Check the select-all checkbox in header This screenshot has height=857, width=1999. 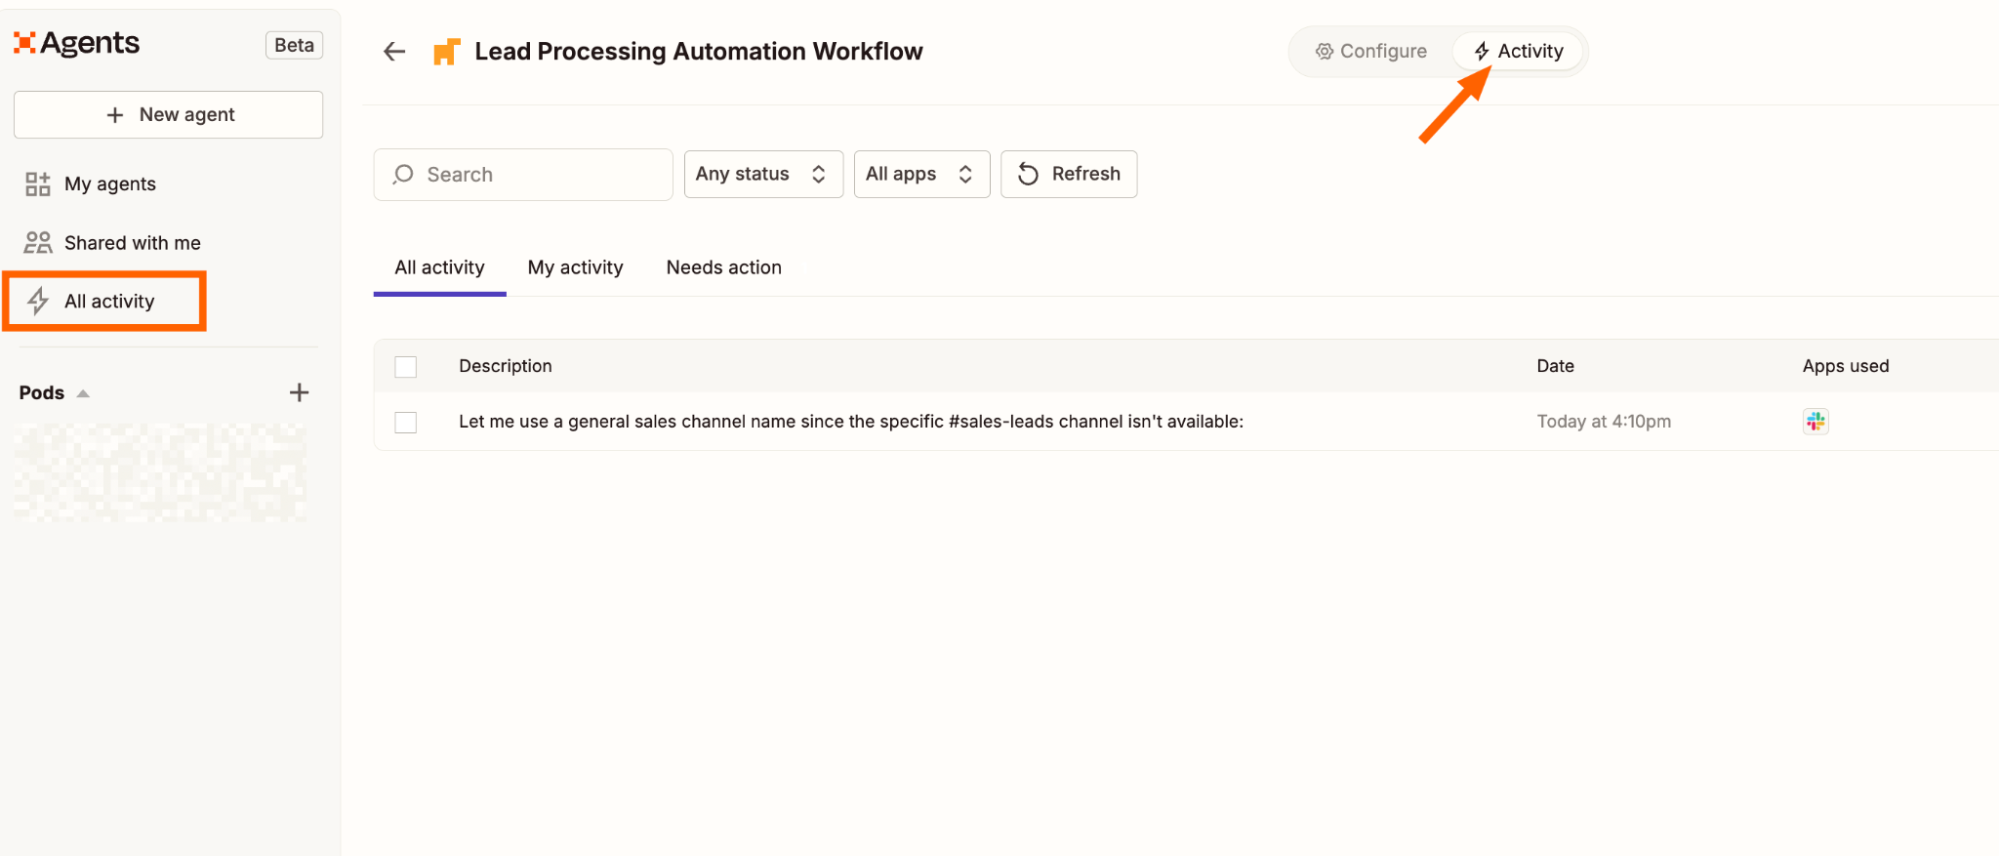coord(406,367)
